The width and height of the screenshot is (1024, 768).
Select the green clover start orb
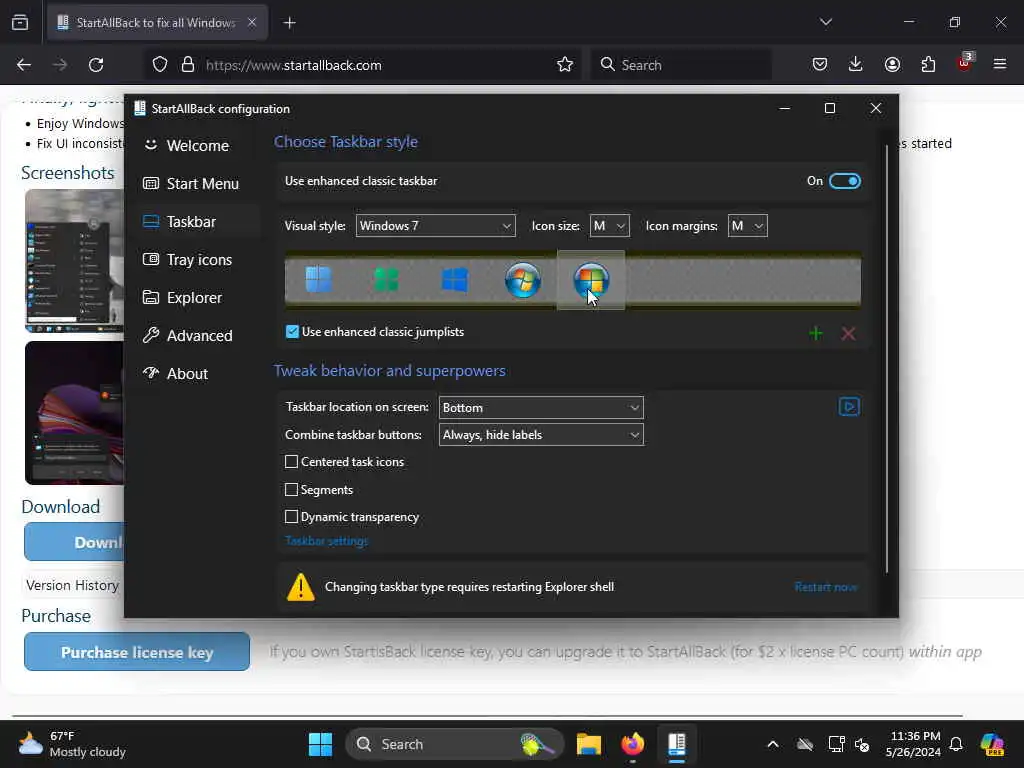(387, 280)
